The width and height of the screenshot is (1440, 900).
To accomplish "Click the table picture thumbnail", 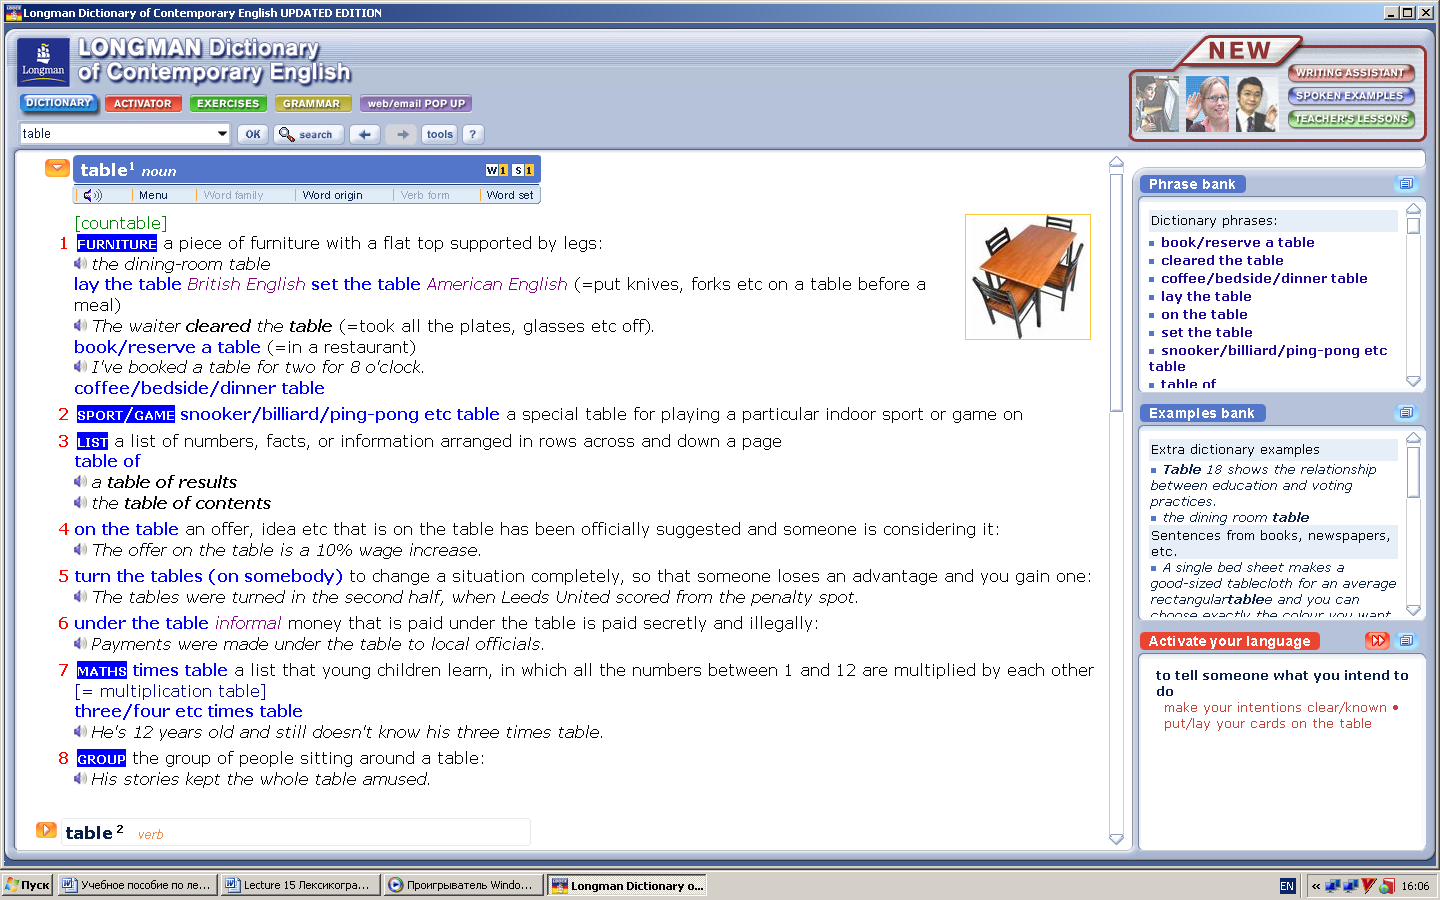I will pos(1028,277).
